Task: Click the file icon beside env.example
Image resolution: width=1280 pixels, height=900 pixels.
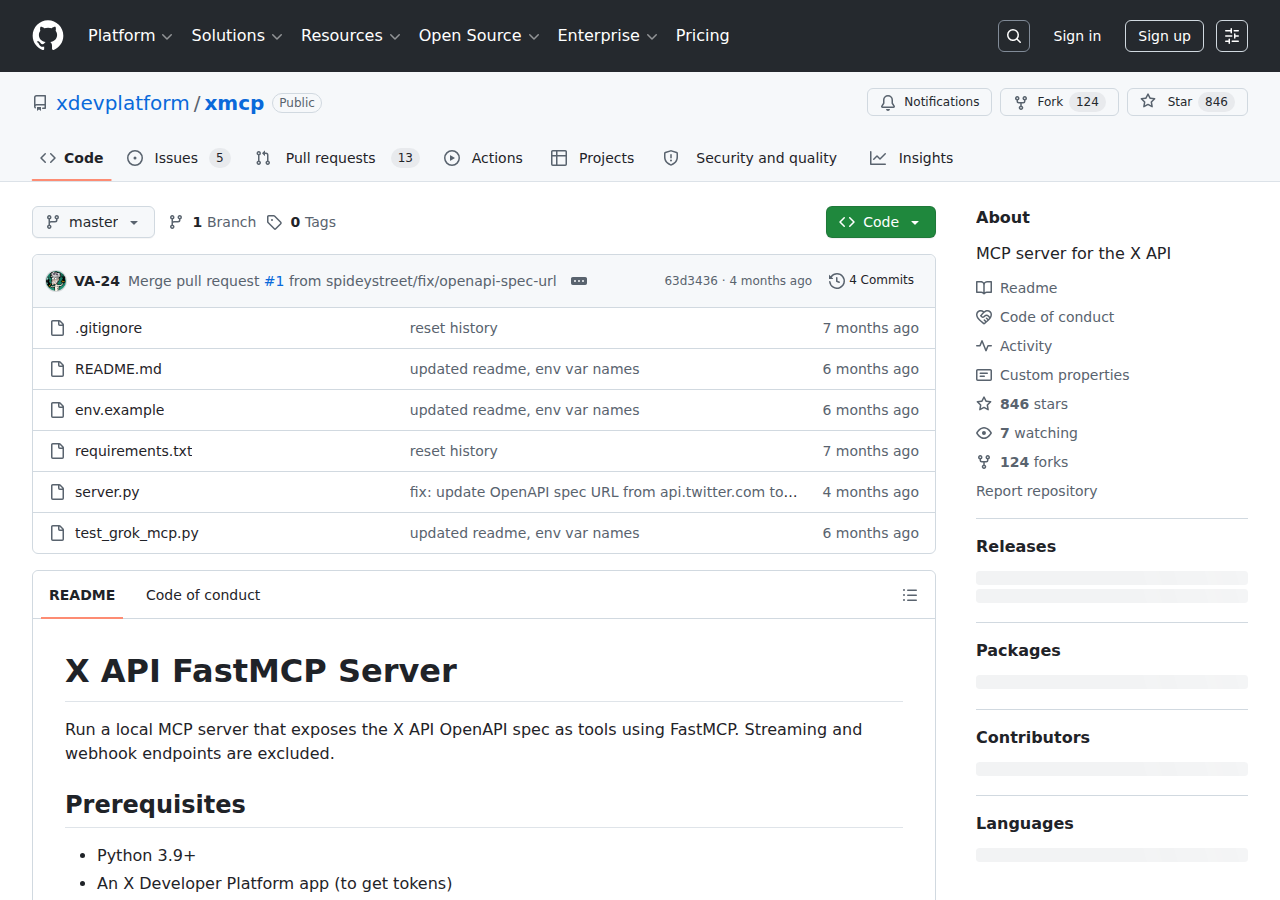Action: 58,410
